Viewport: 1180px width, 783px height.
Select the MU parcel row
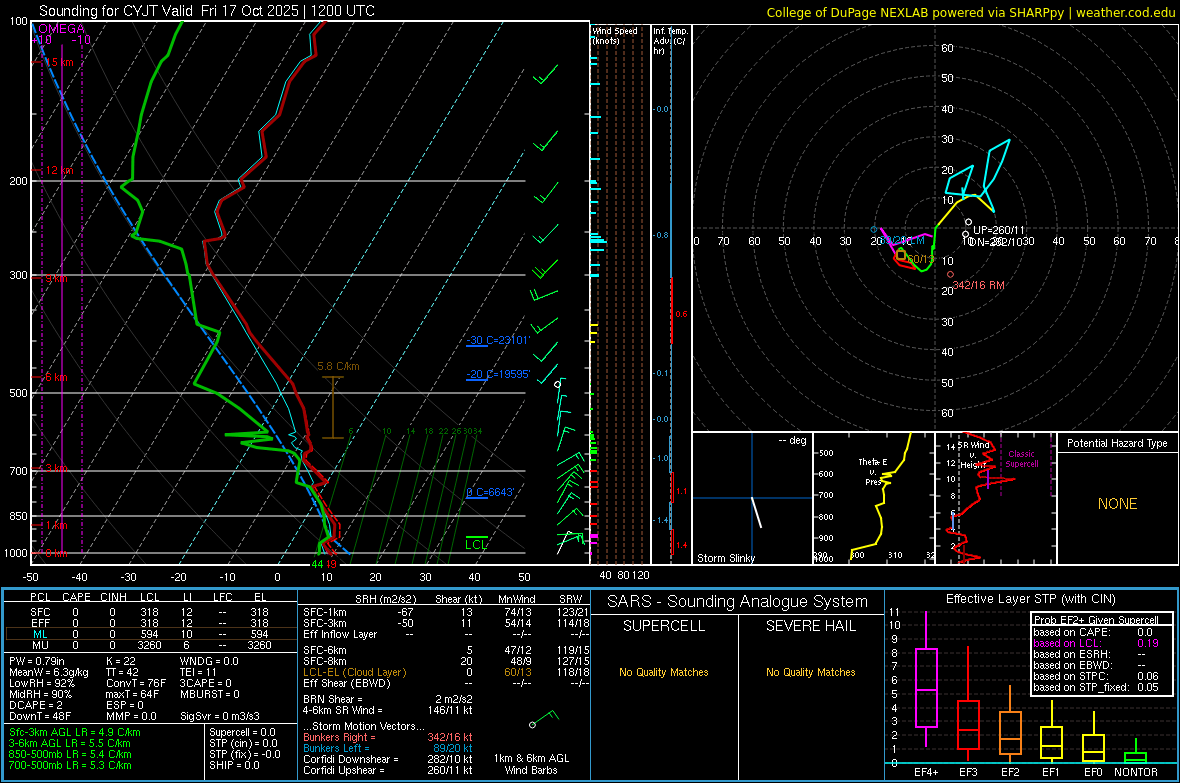coord(151,645)
